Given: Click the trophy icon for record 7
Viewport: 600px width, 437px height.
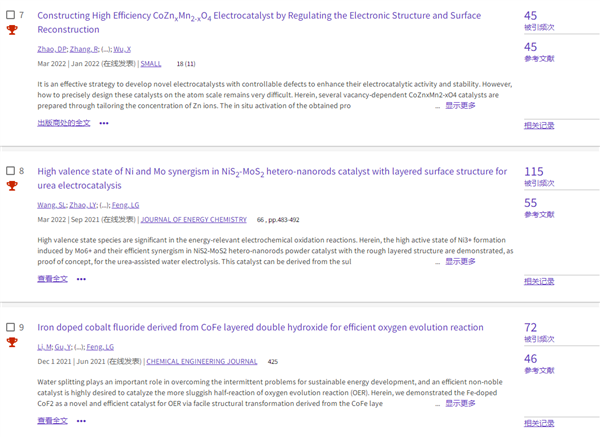Looking at the screenshot, I should [12, 30].
